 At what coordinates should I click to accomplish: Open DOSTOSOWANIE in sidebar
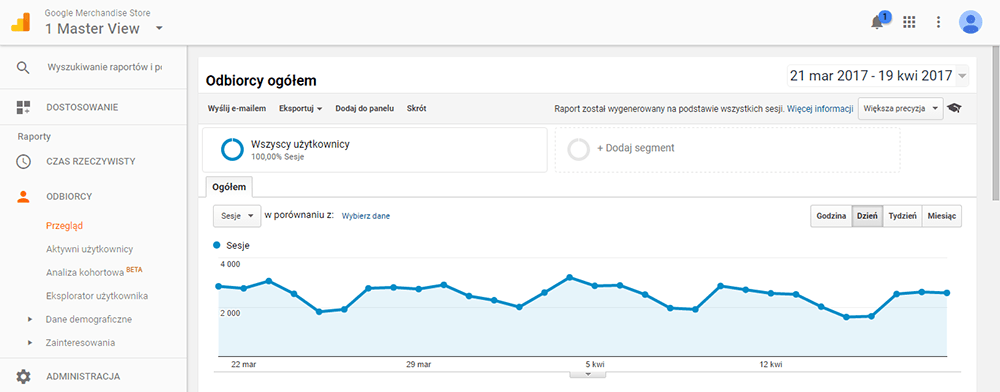[x=82, y=107]
